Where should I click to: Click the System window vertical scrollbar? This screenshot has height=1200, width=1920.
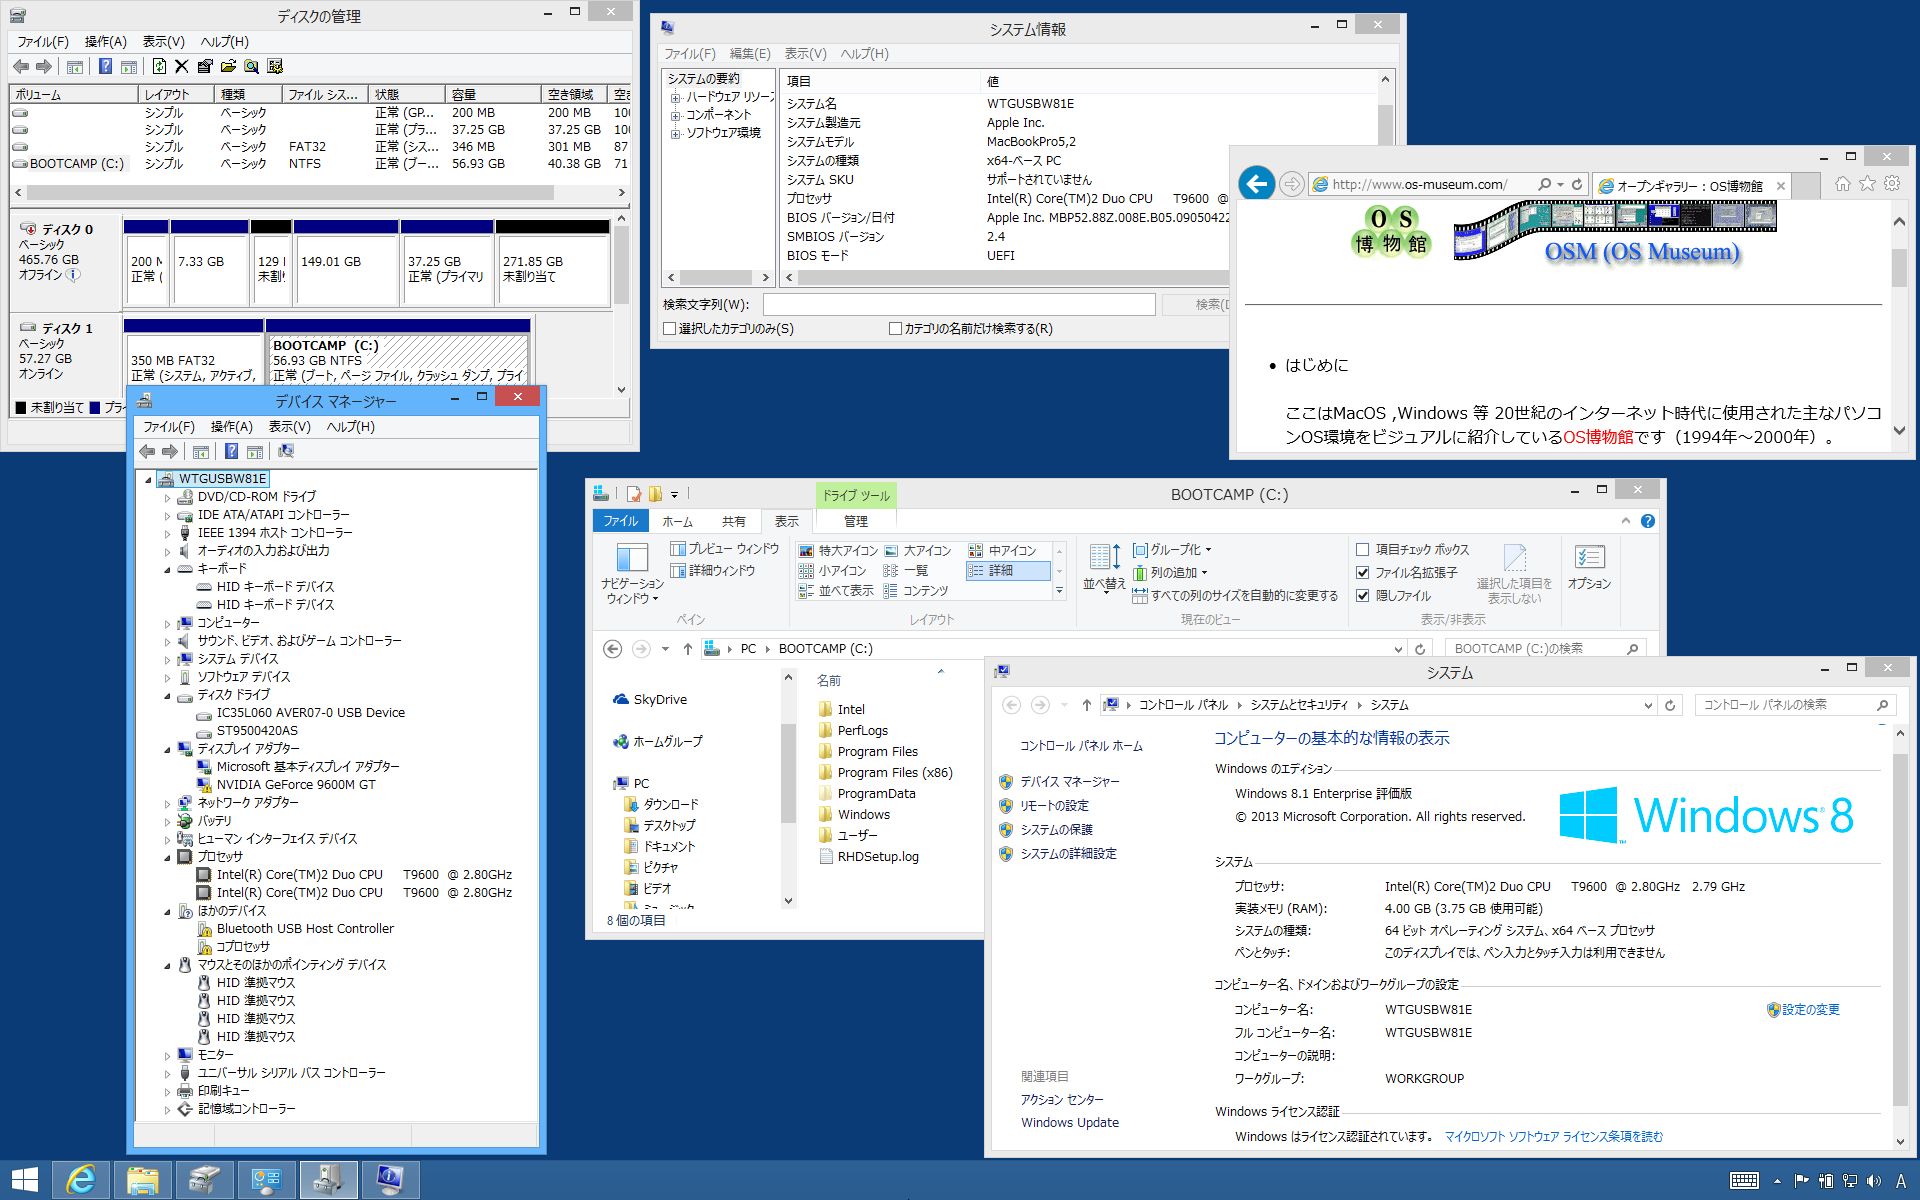point(1900,931)
